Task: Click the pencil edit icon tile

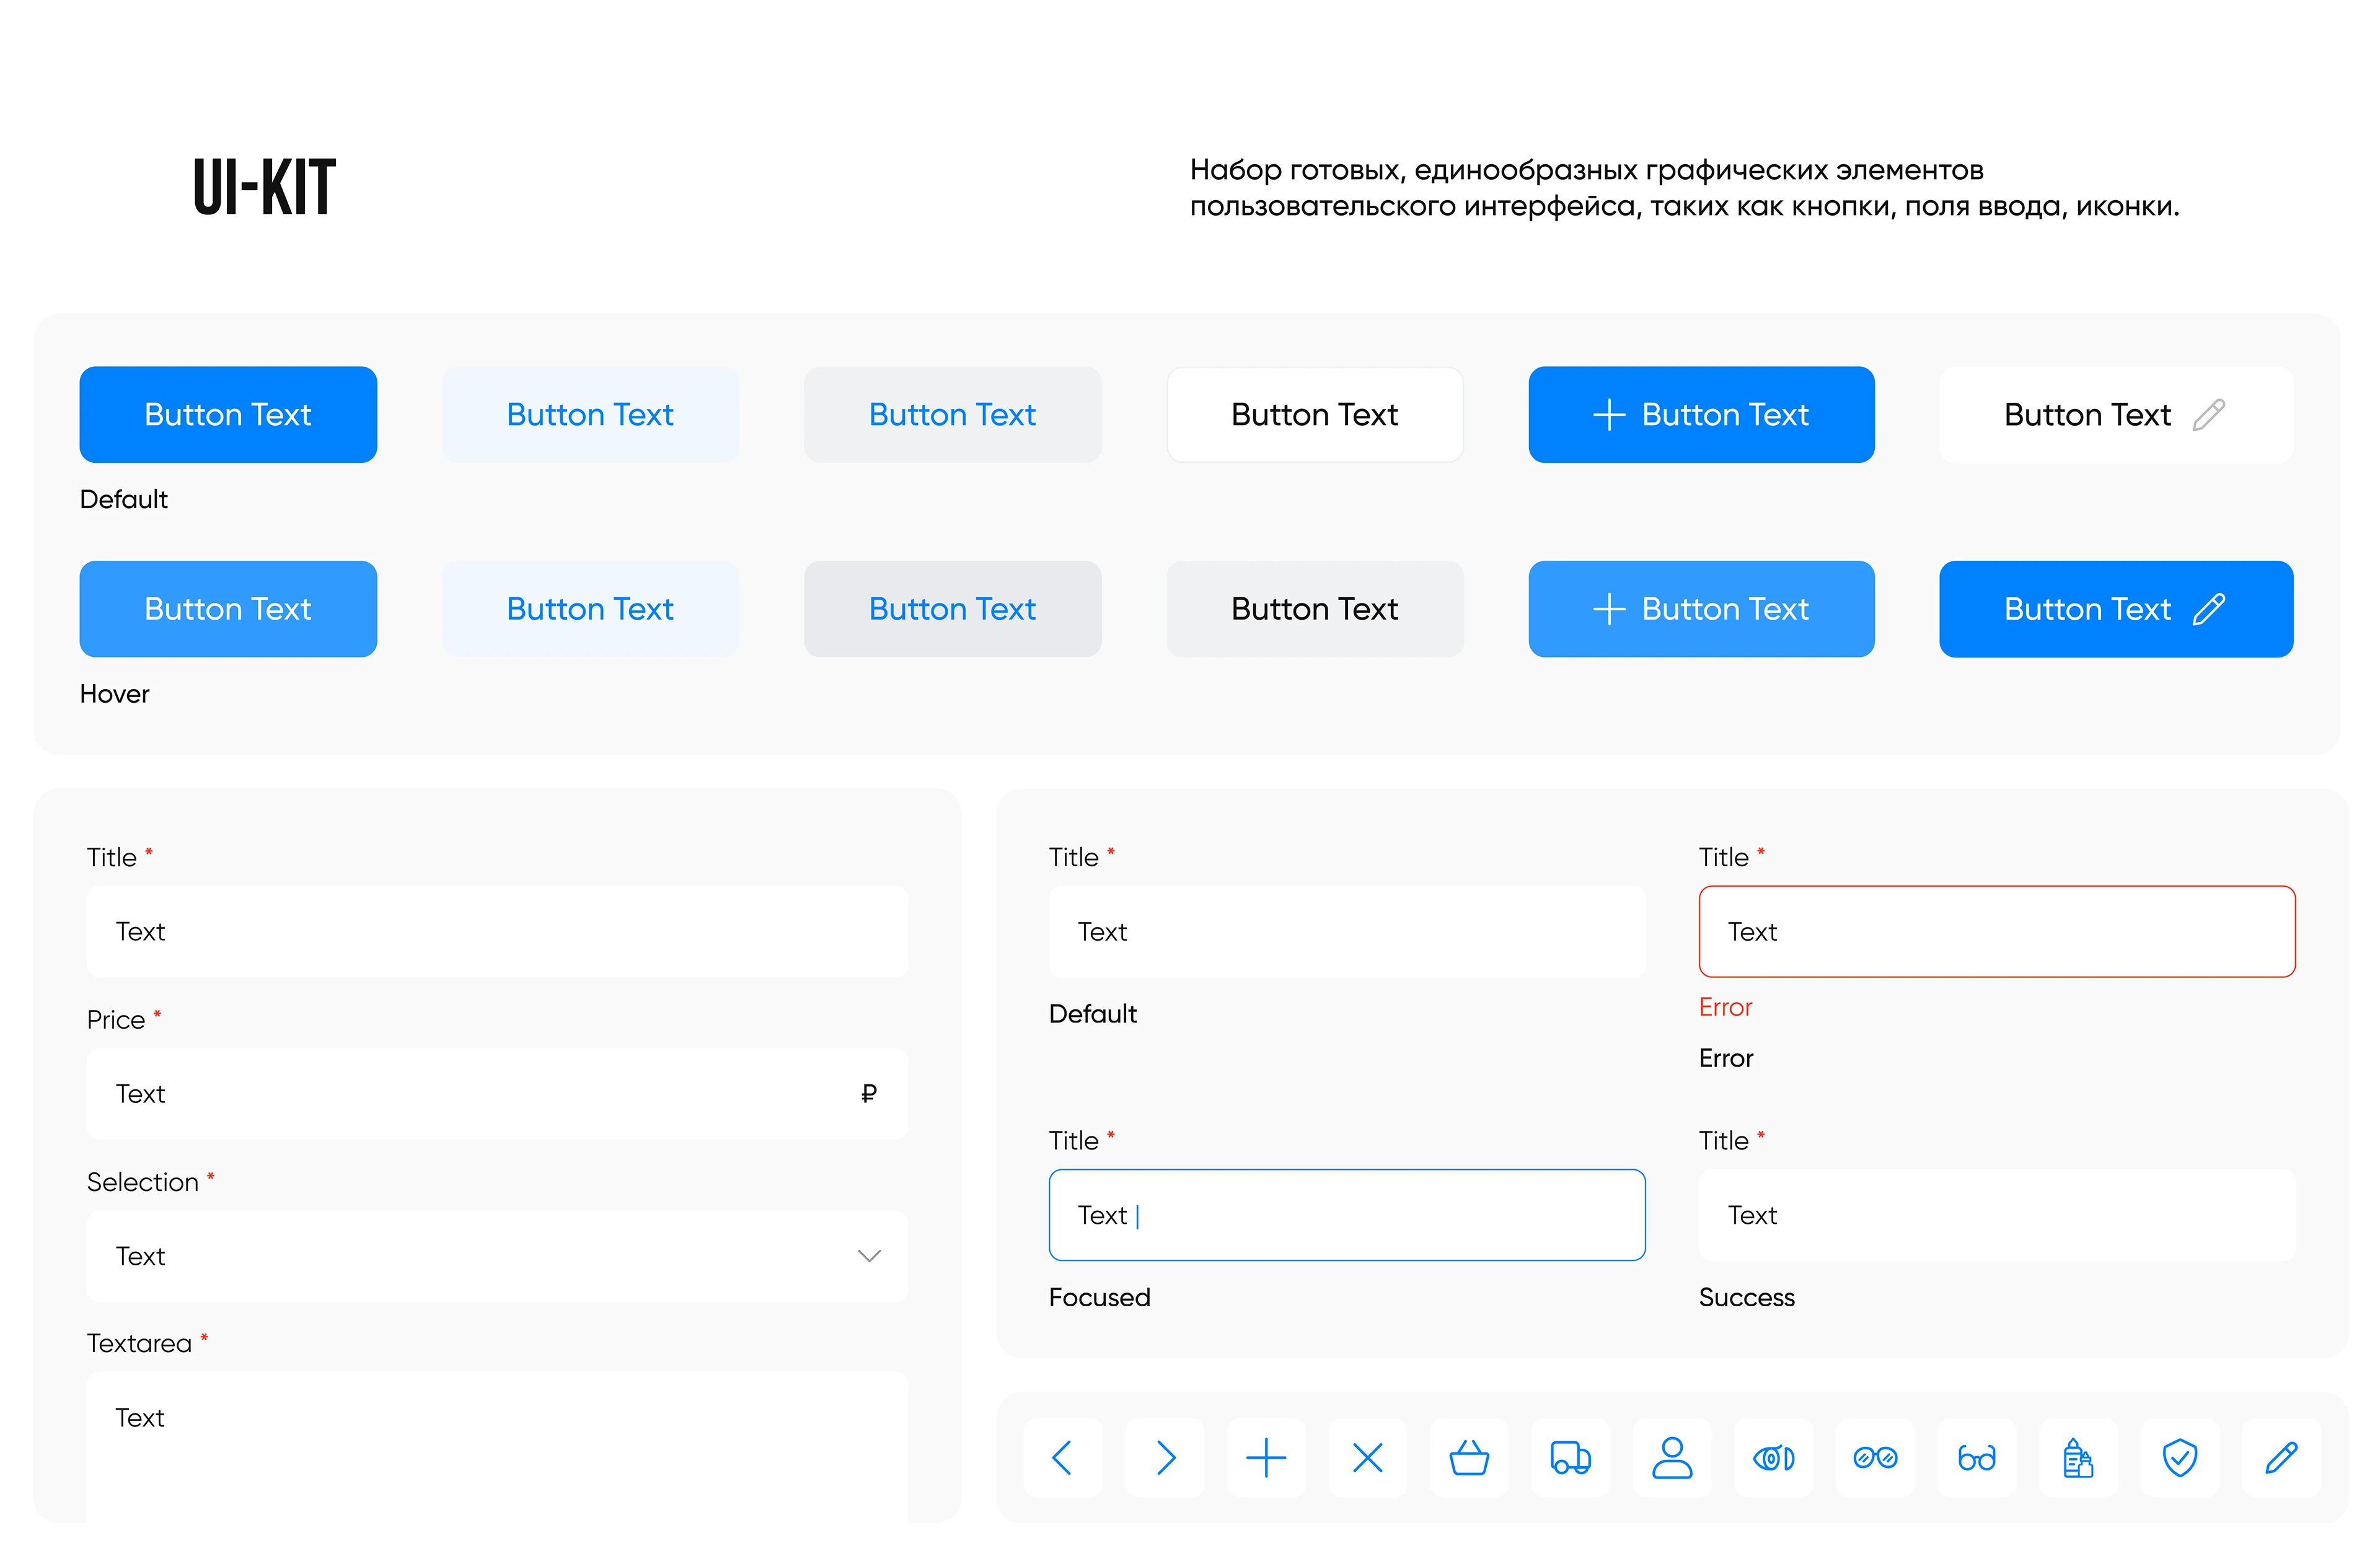Action: coord(2281,1458)
